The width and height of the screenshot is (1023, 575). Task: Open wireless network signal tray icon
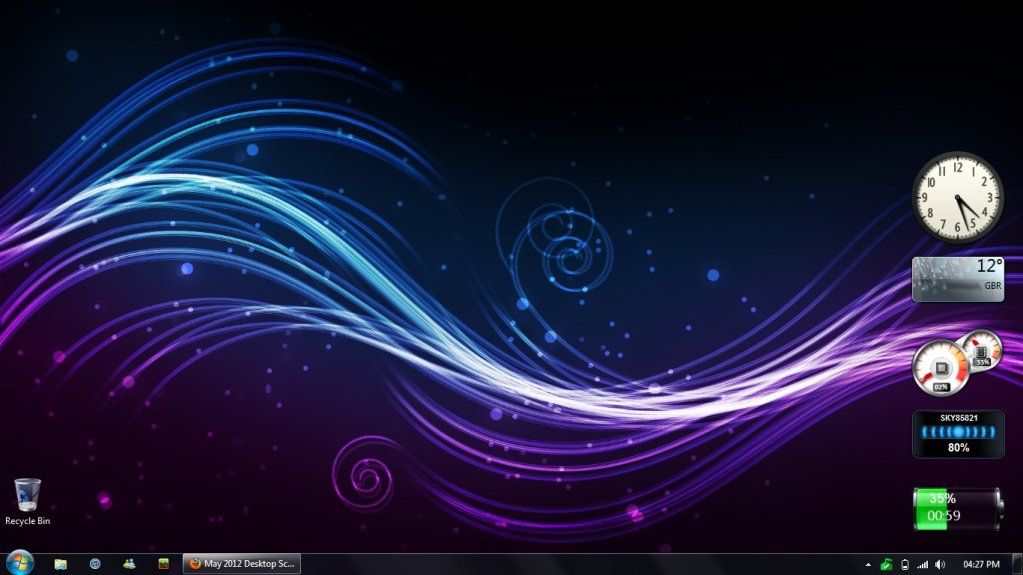click(x=923, y=565)
